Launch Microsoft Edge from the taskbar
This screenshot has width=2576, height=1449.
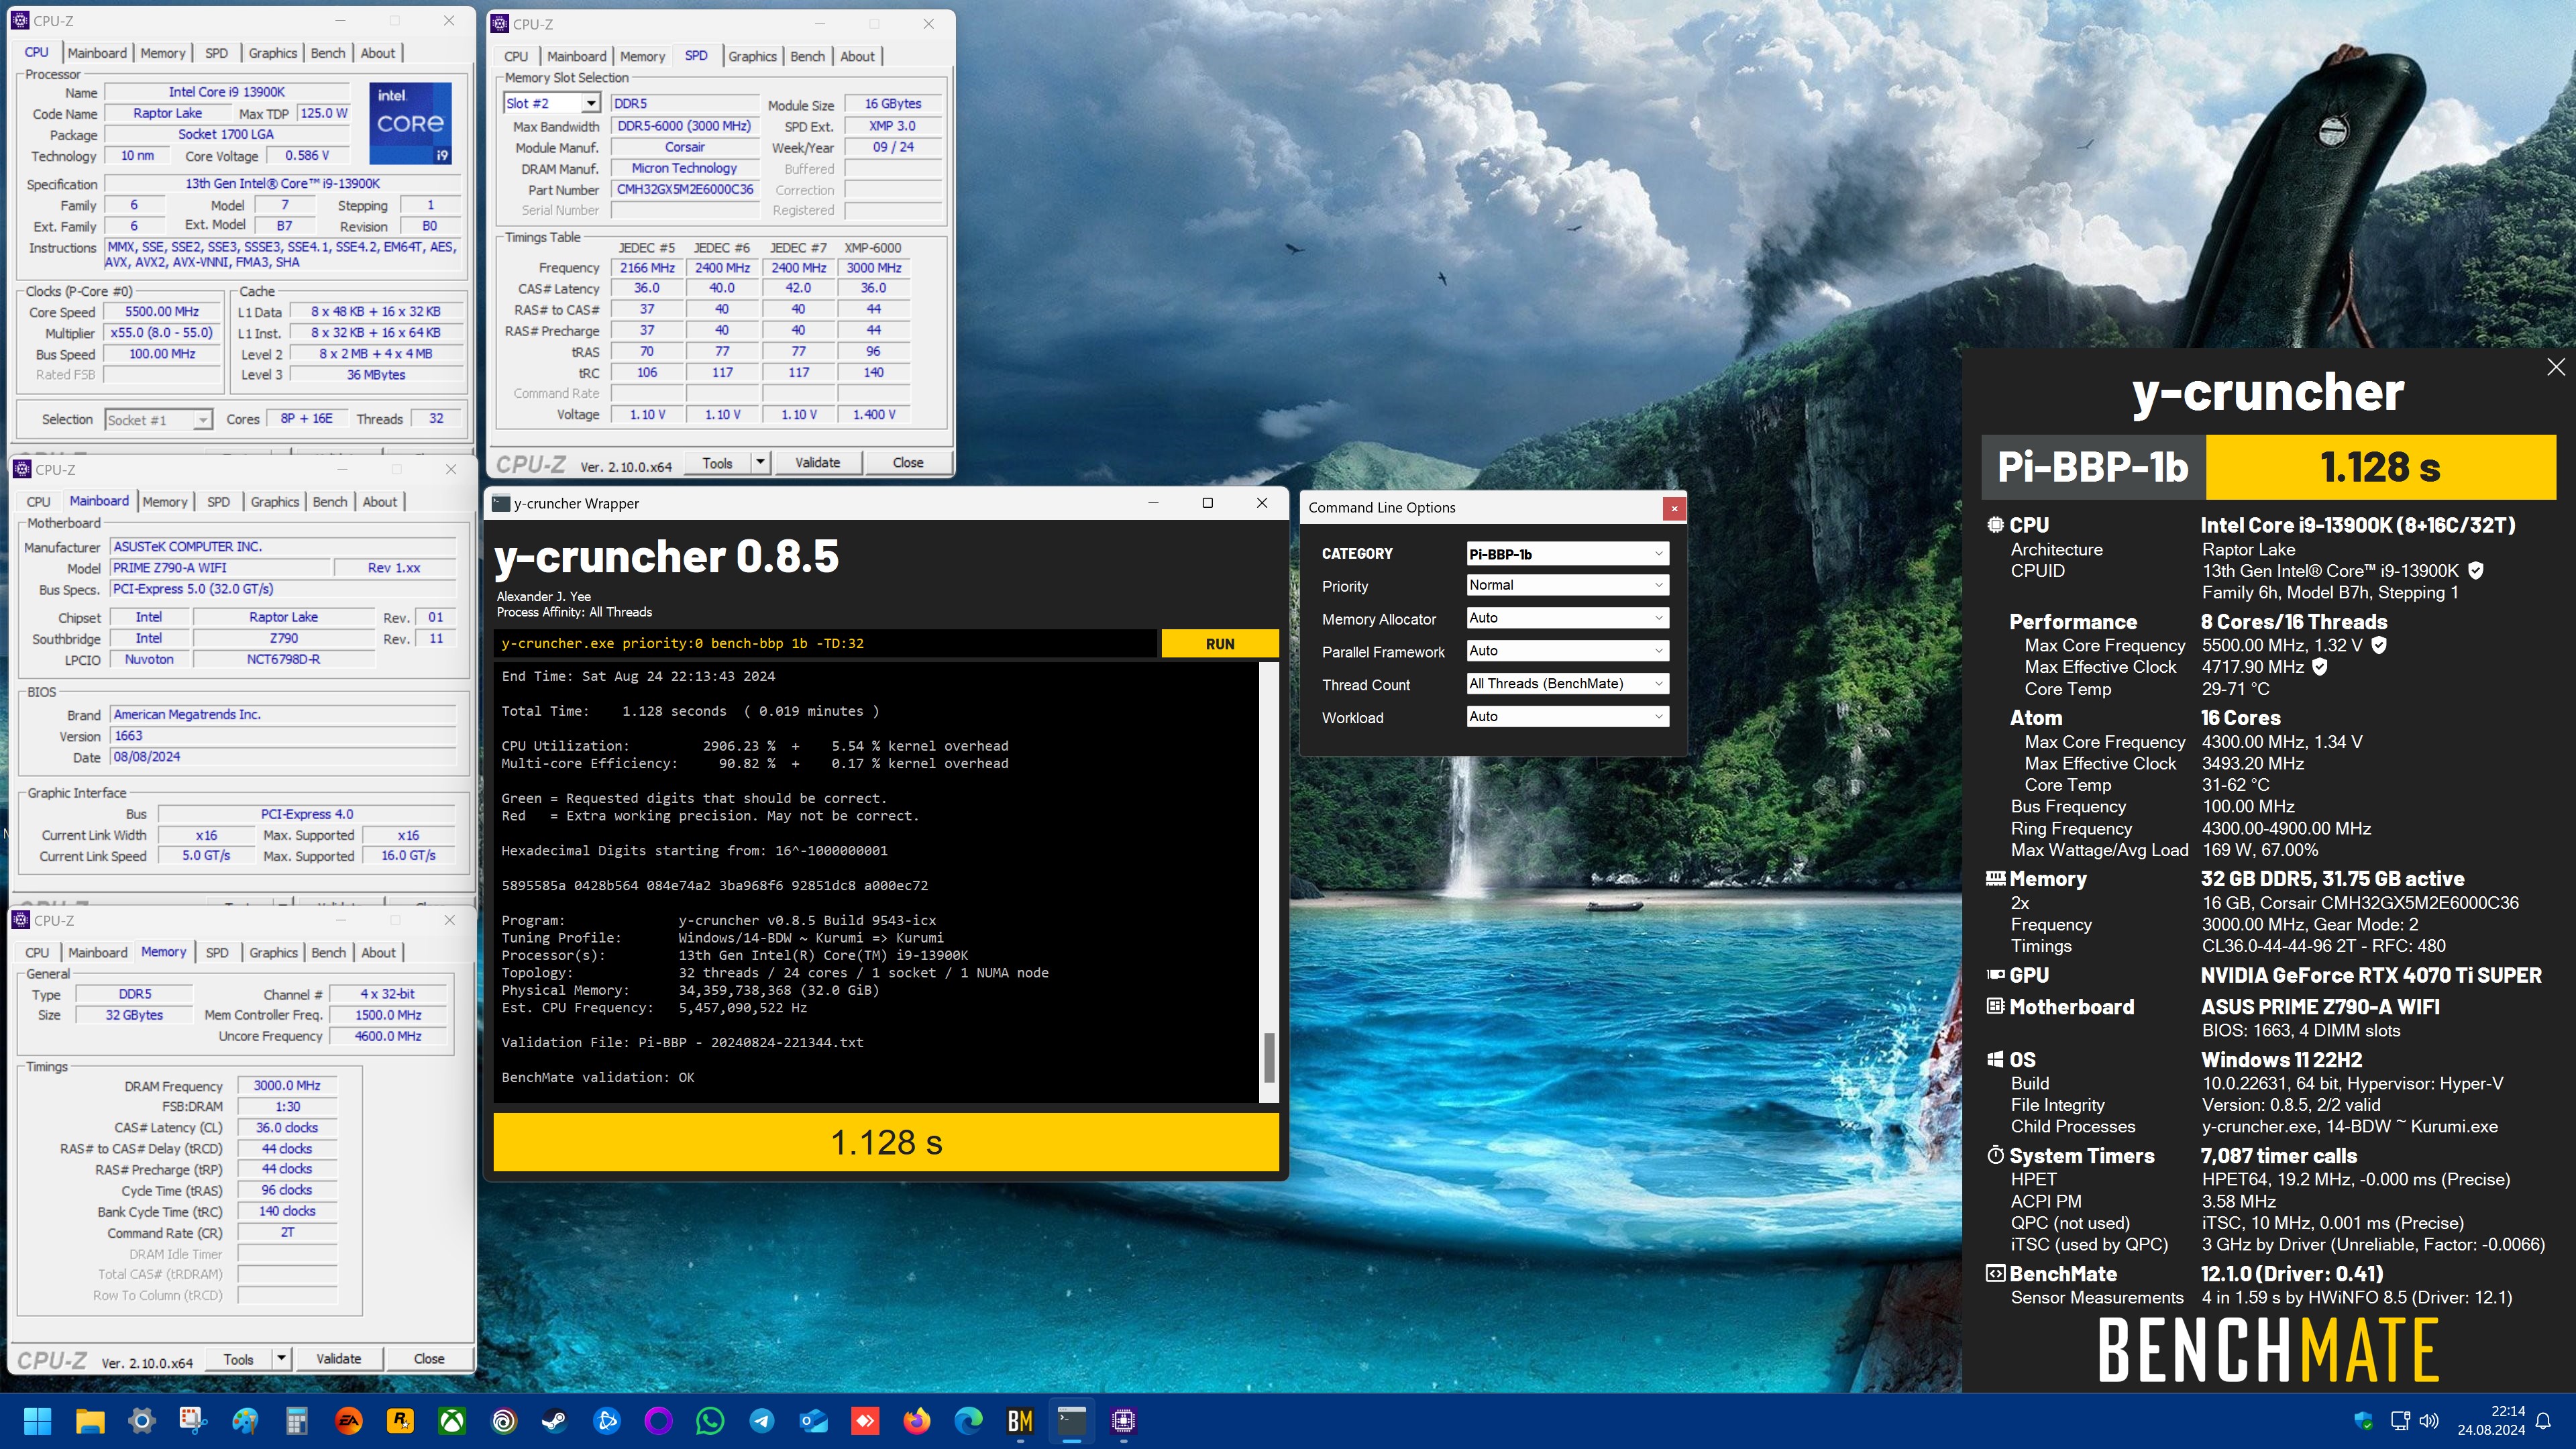[x=968, y=1420]
